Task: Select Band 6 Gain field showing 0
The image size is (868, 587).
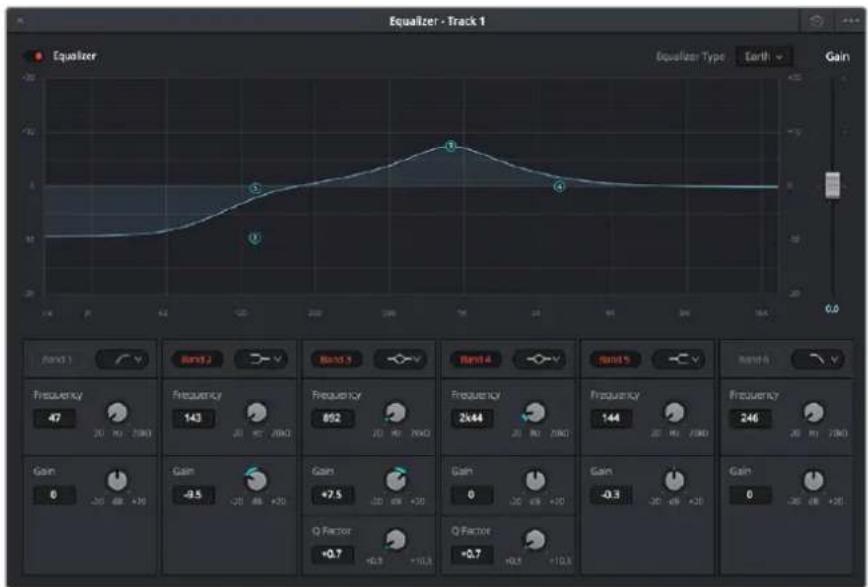Action: 750,495
